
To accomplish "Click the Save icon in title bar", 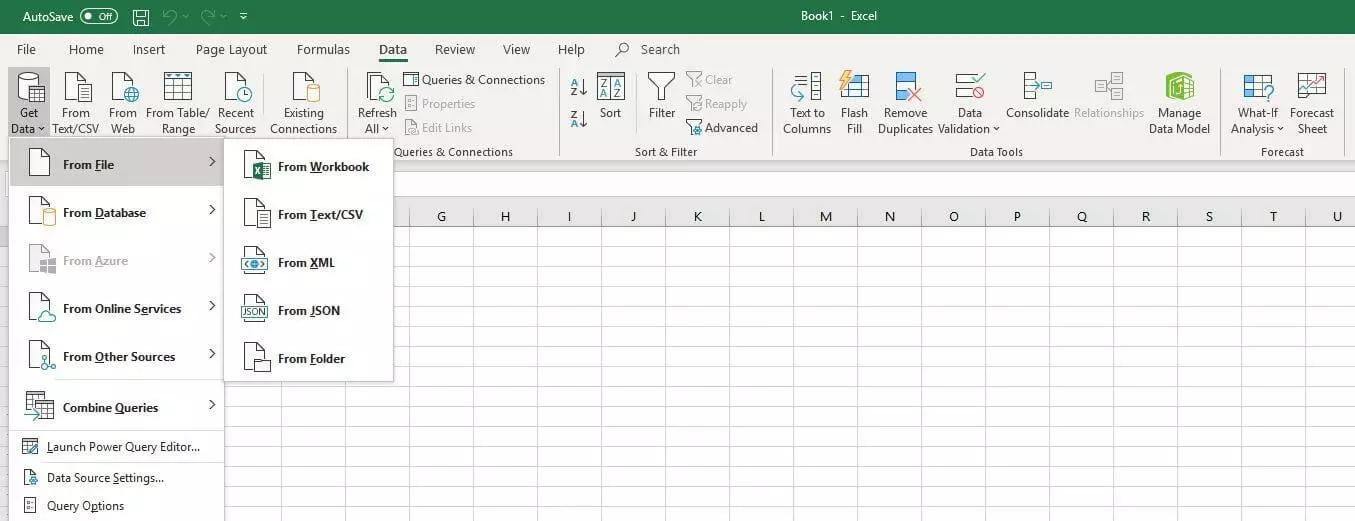I will pyautogui.click(x=141, y=17).
